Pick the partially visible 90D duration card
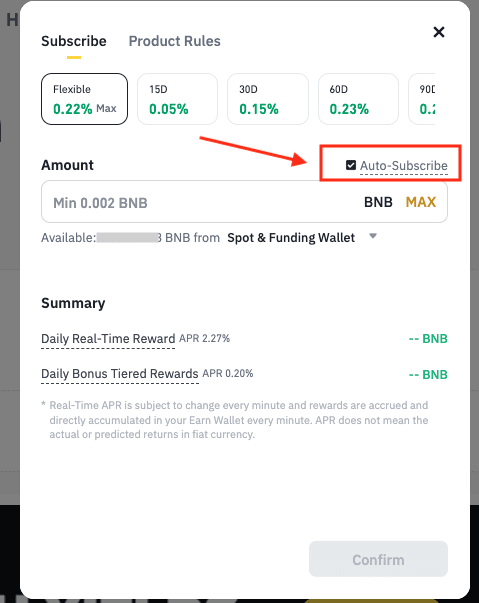The image size is (479, 603). [422, 99]
